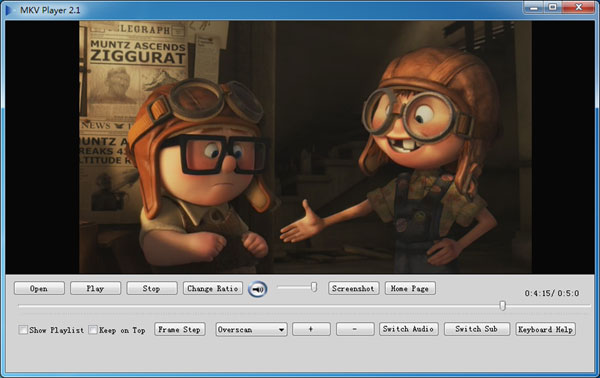Open the Home Page button
The height and width of the screenshot is (378, 600).
410,288
